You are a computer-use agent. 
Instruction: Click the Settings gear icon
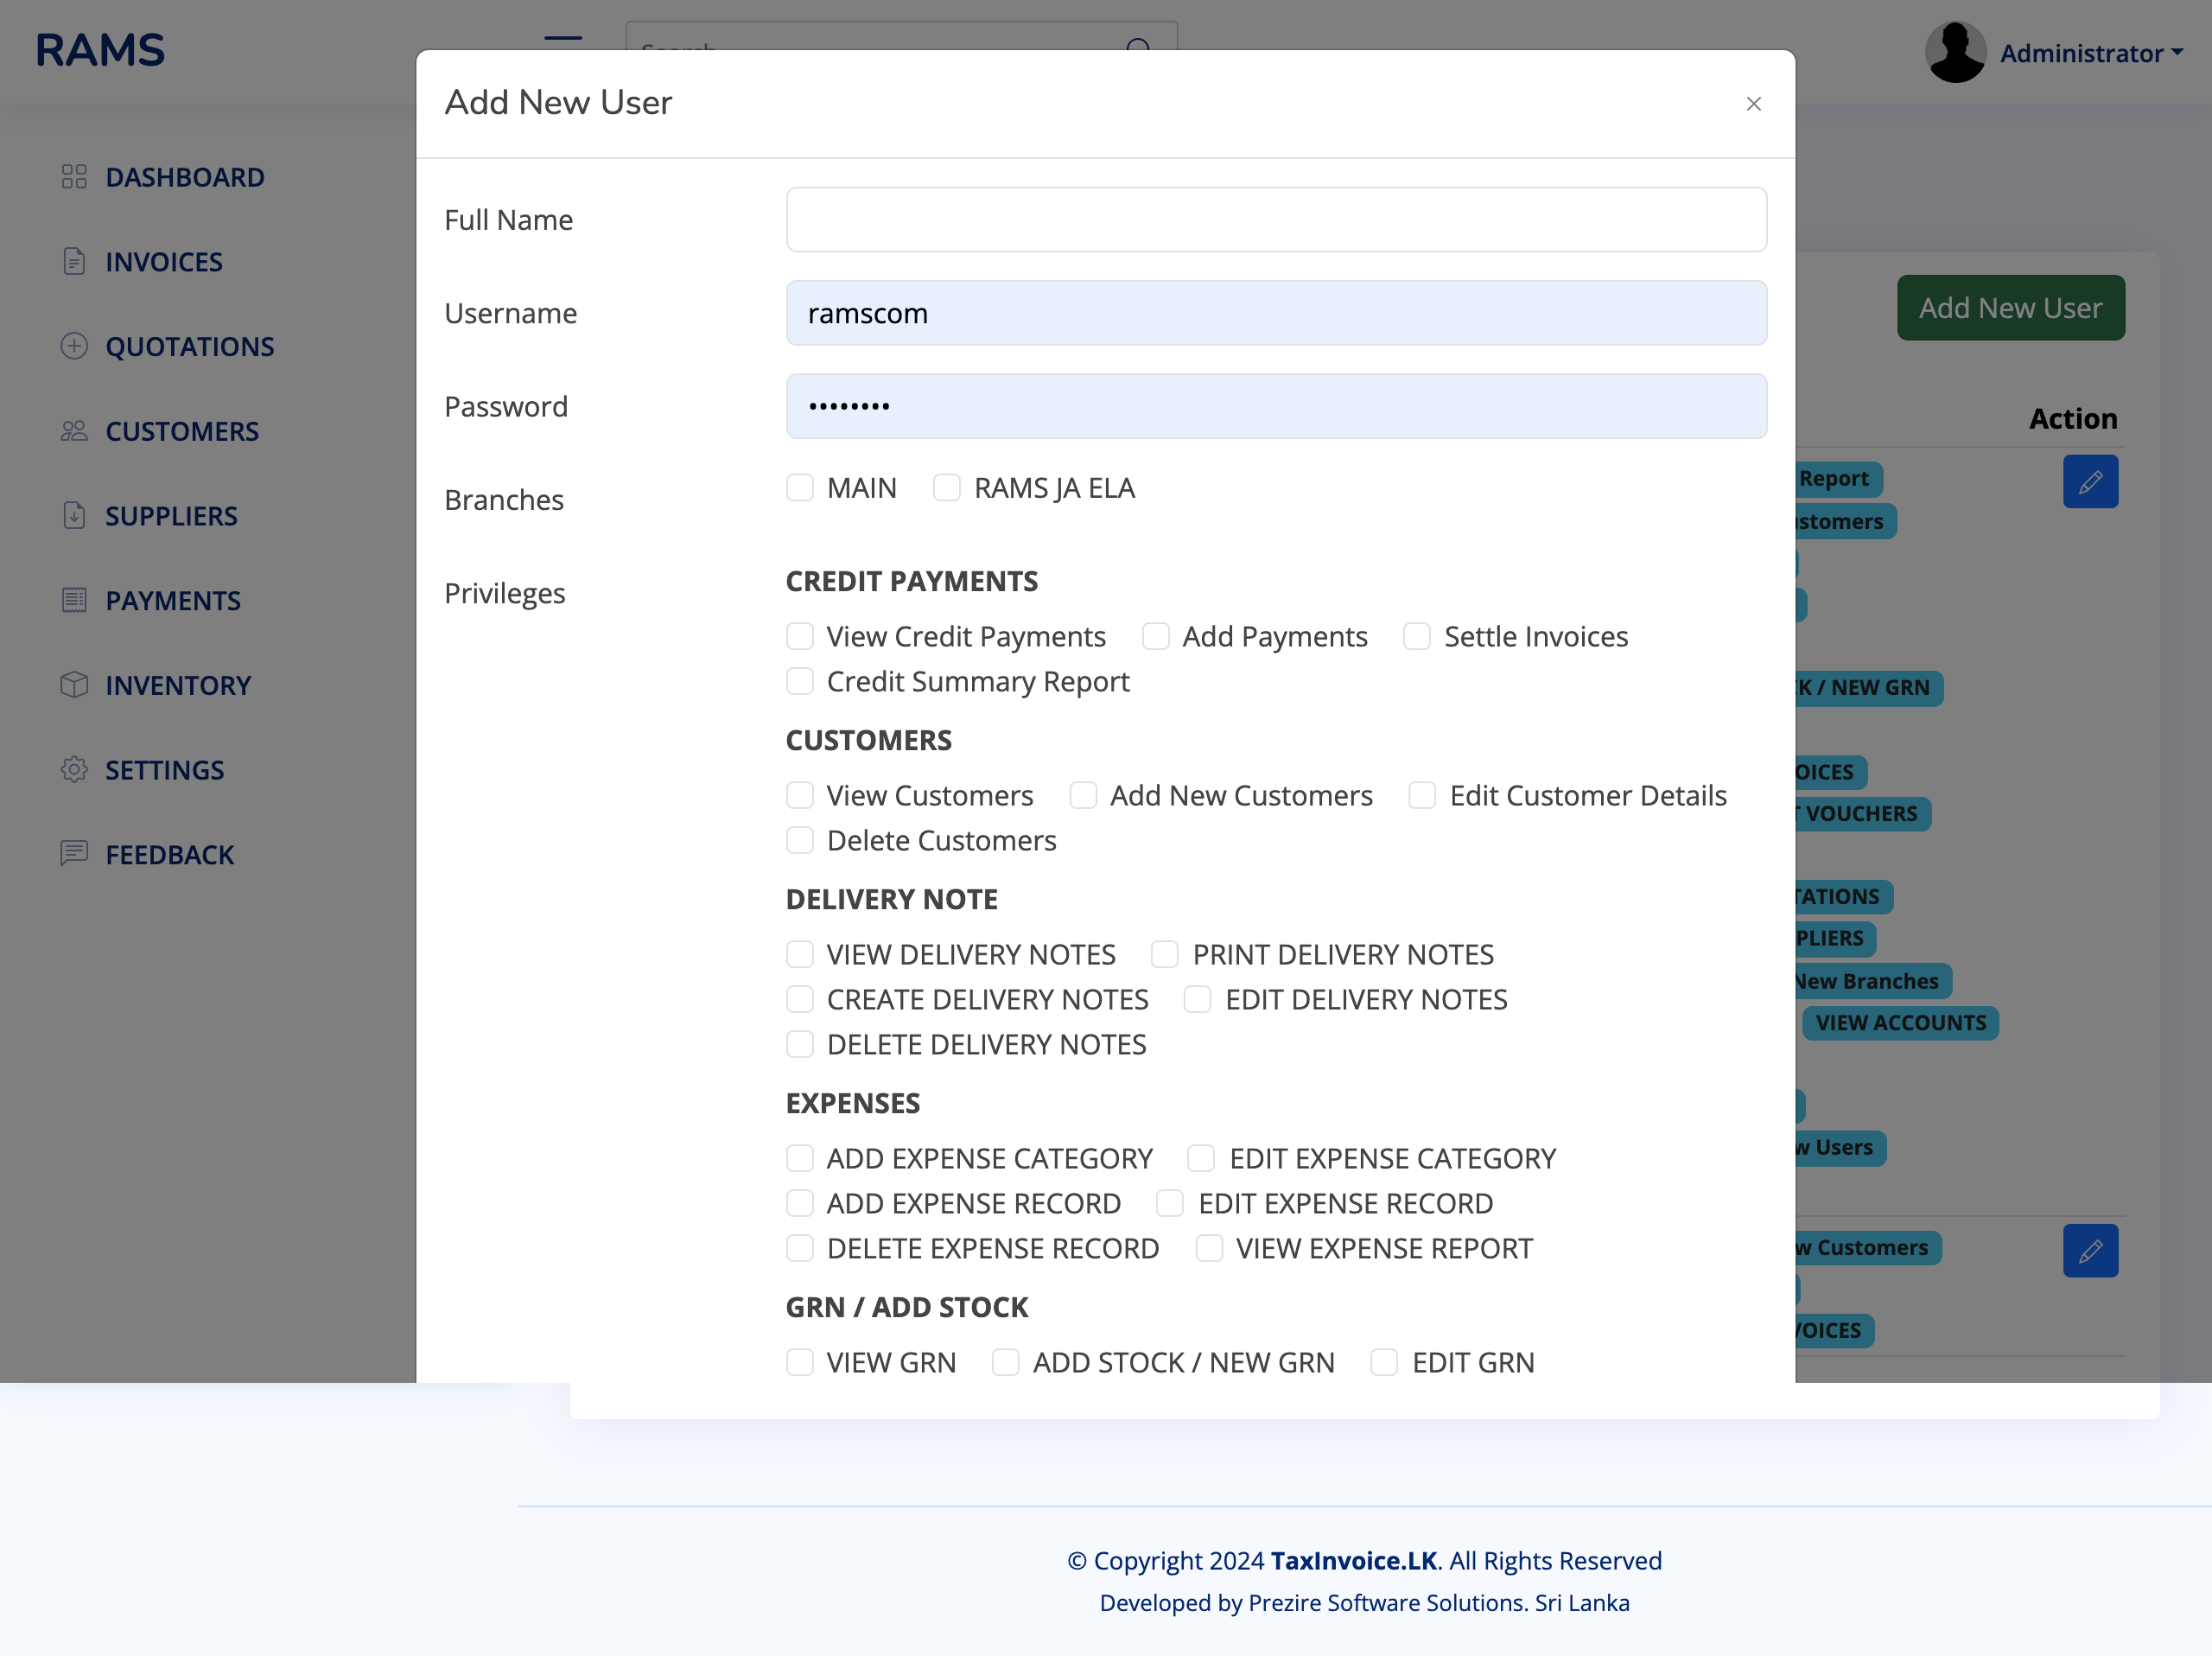pos(74,769)
